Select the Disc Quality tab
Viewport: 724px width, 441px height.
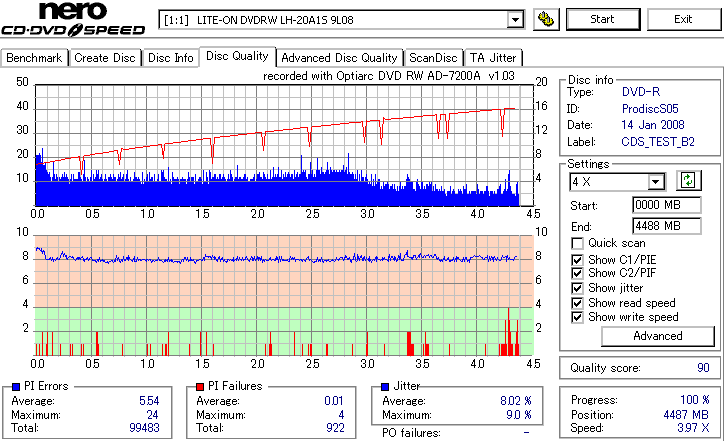point(237,56)
